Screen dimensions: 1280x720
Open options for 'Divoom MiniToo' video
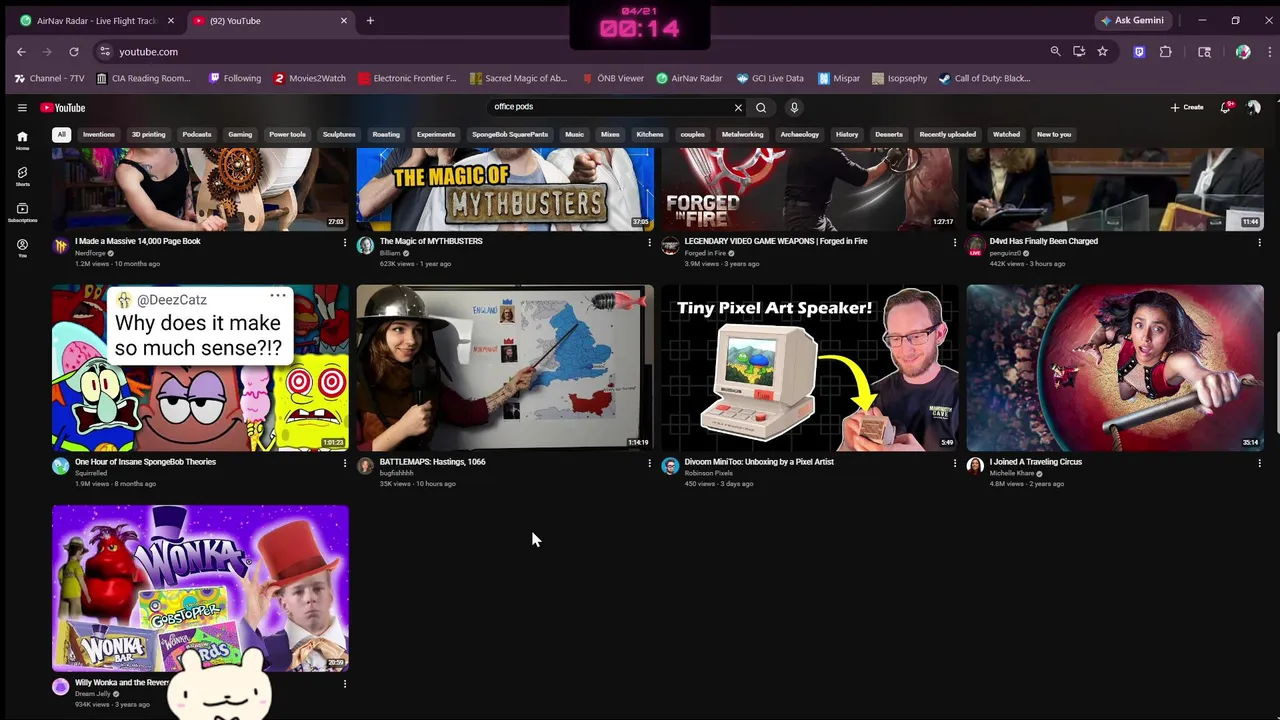[954, 463]
